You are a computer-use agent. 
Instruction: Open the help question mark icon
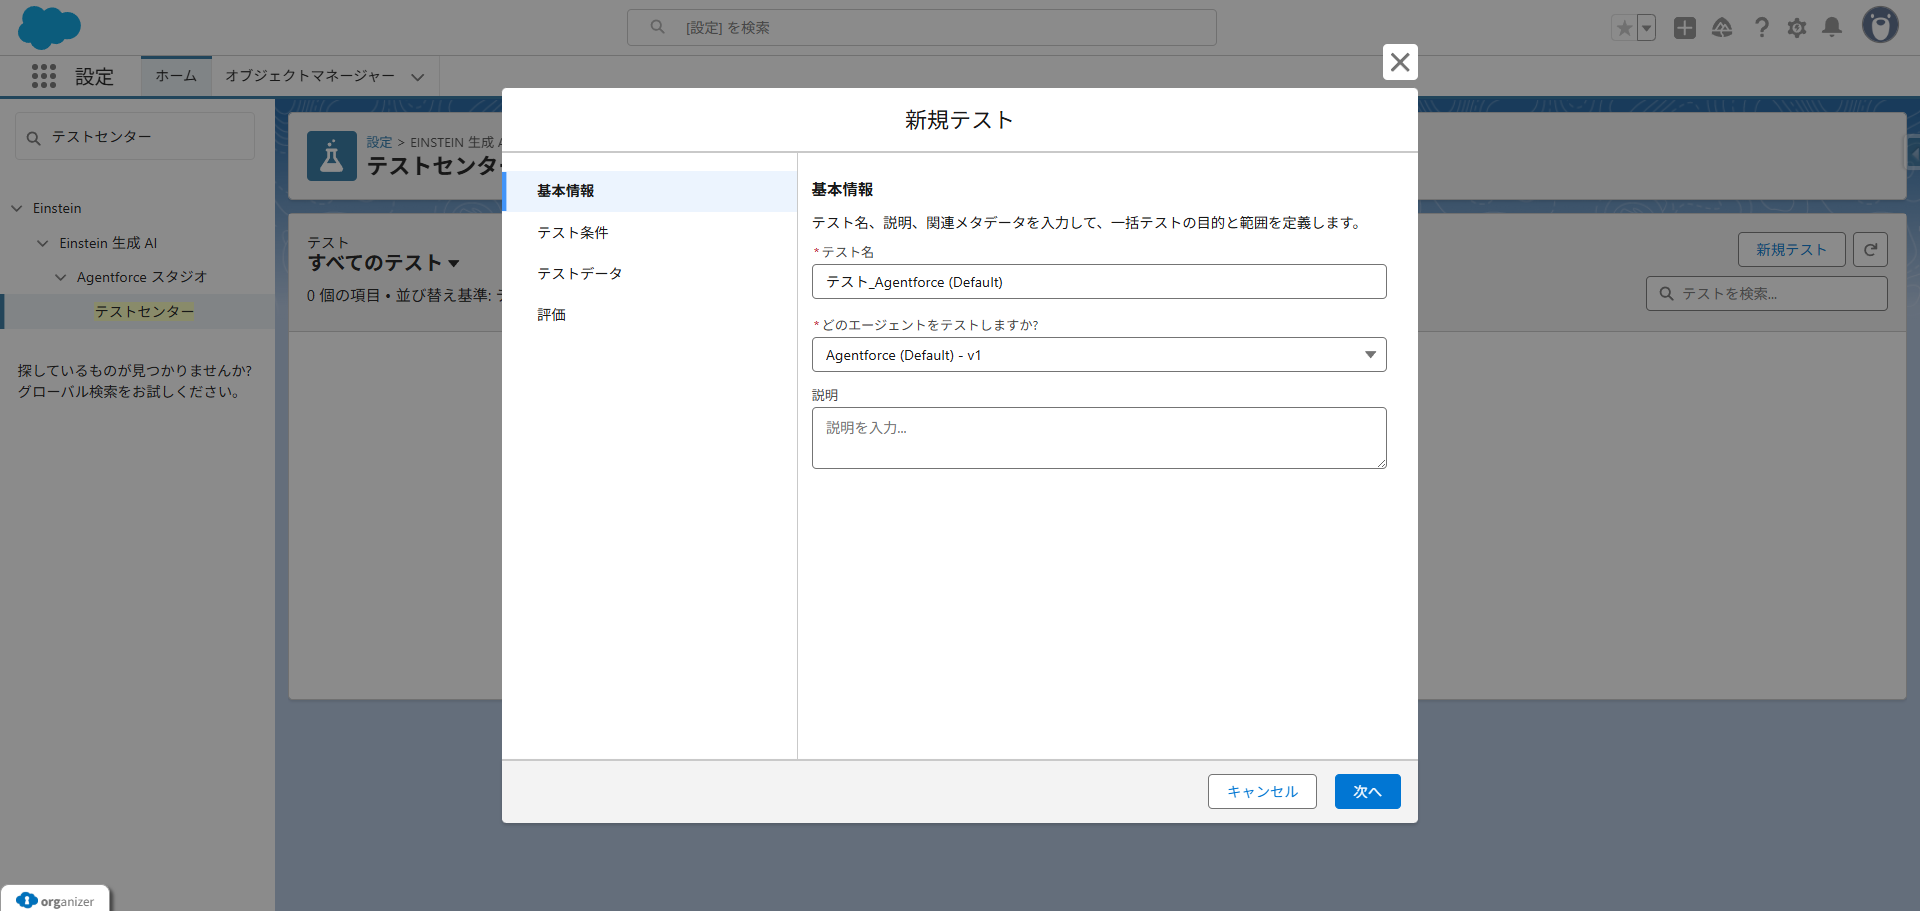pos(1762,28)
